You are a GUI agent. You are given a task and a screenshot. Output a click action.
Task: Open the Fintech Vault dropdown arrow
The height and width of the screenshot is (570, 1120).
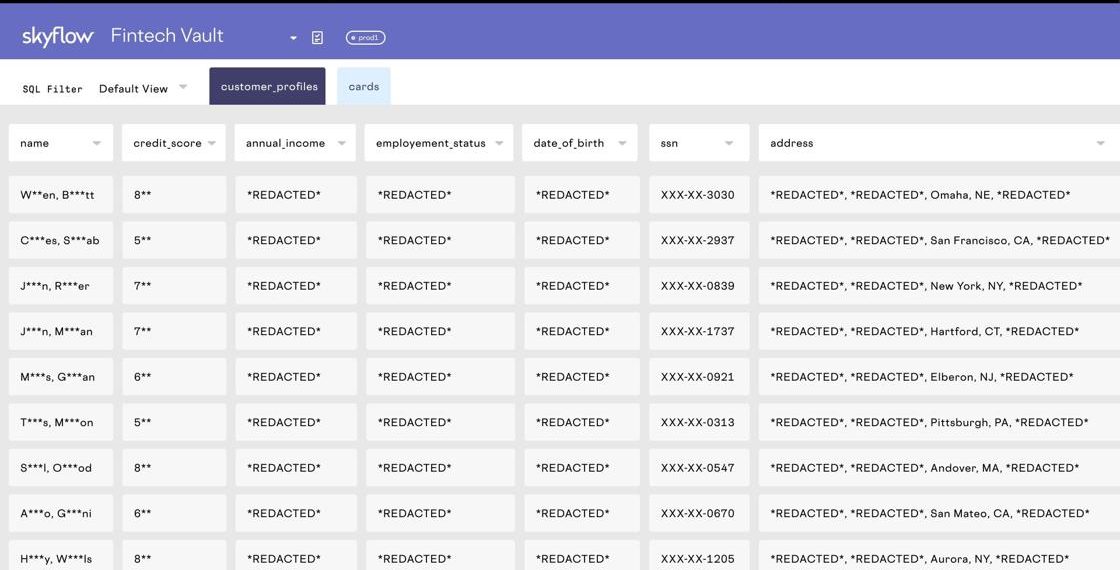[294, 38]
